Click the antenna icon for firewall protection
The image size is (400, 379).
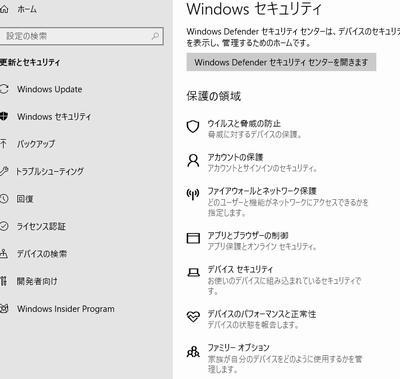coord(193,194)
